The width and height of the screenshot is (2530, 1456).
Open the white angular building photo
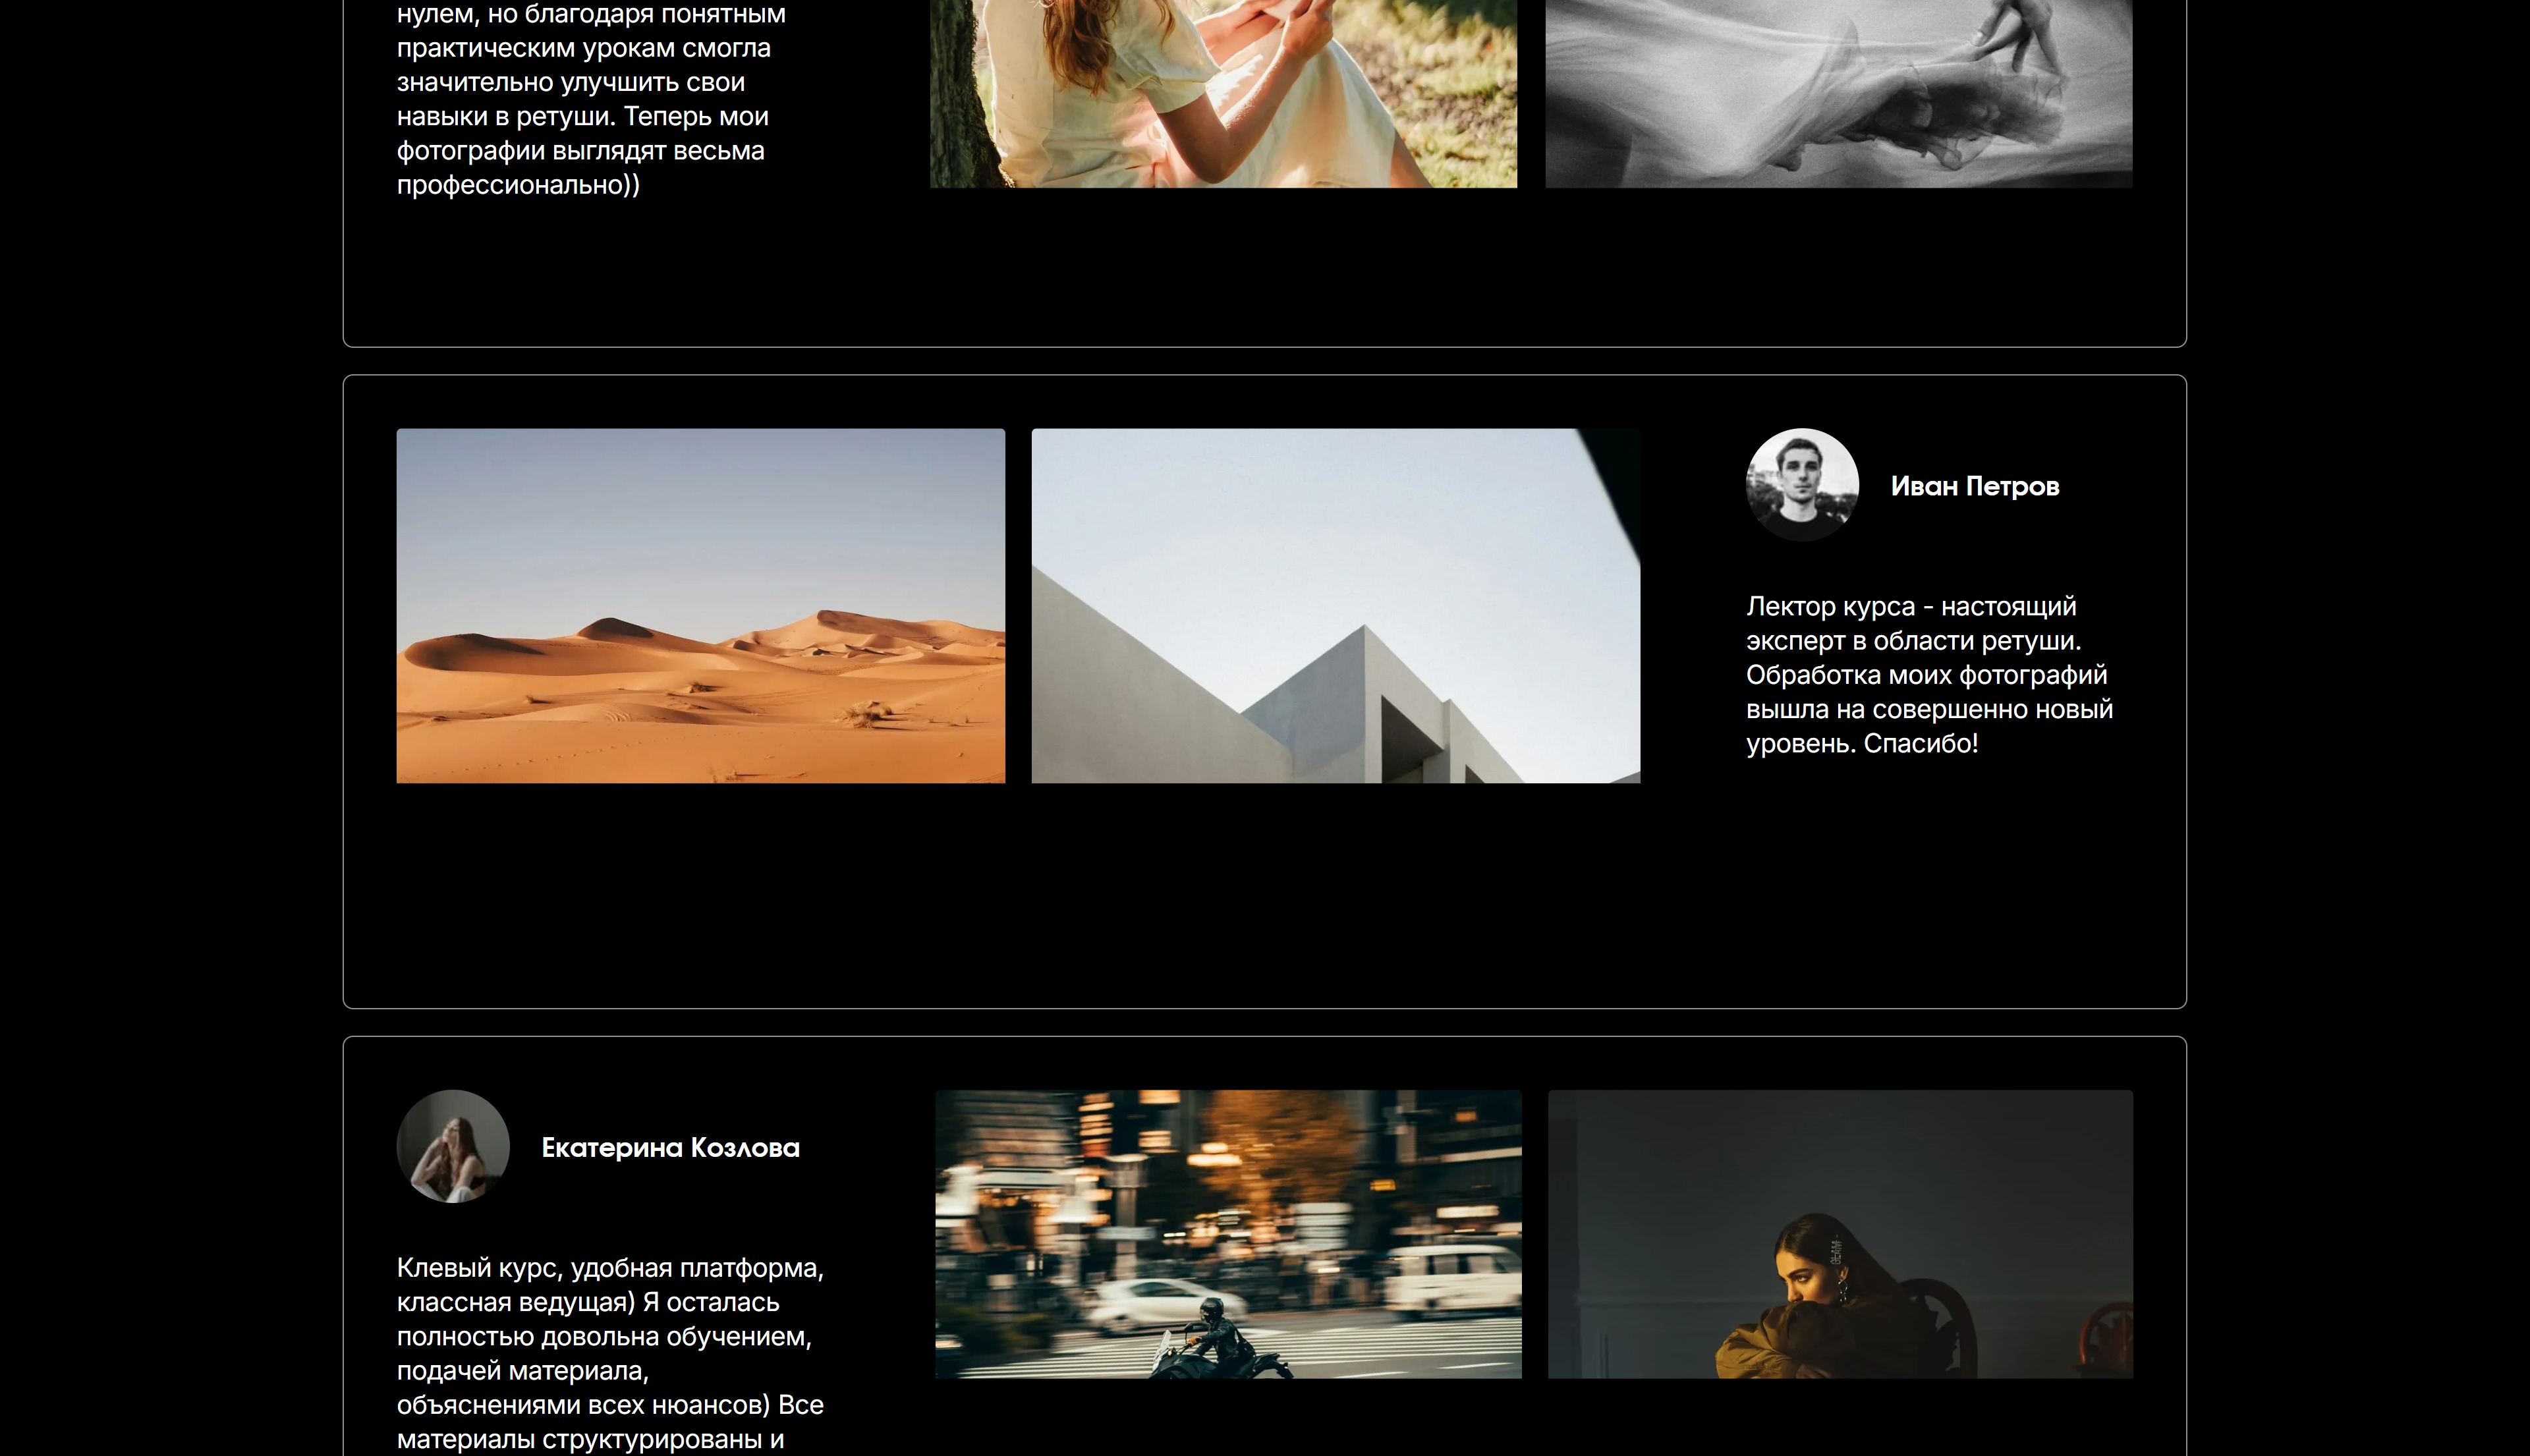(x=1335, y=605)
